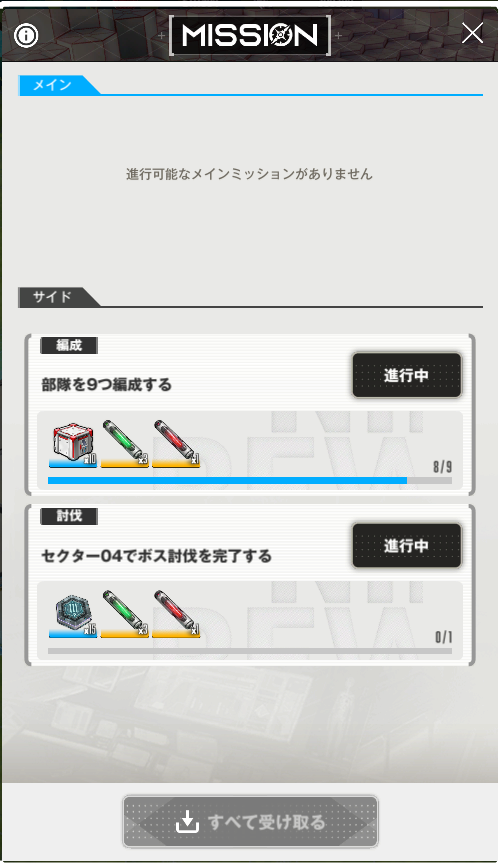Click the empty 0/1 progress bar
Screen dimensions: 498x864
[x=250, y=651]
